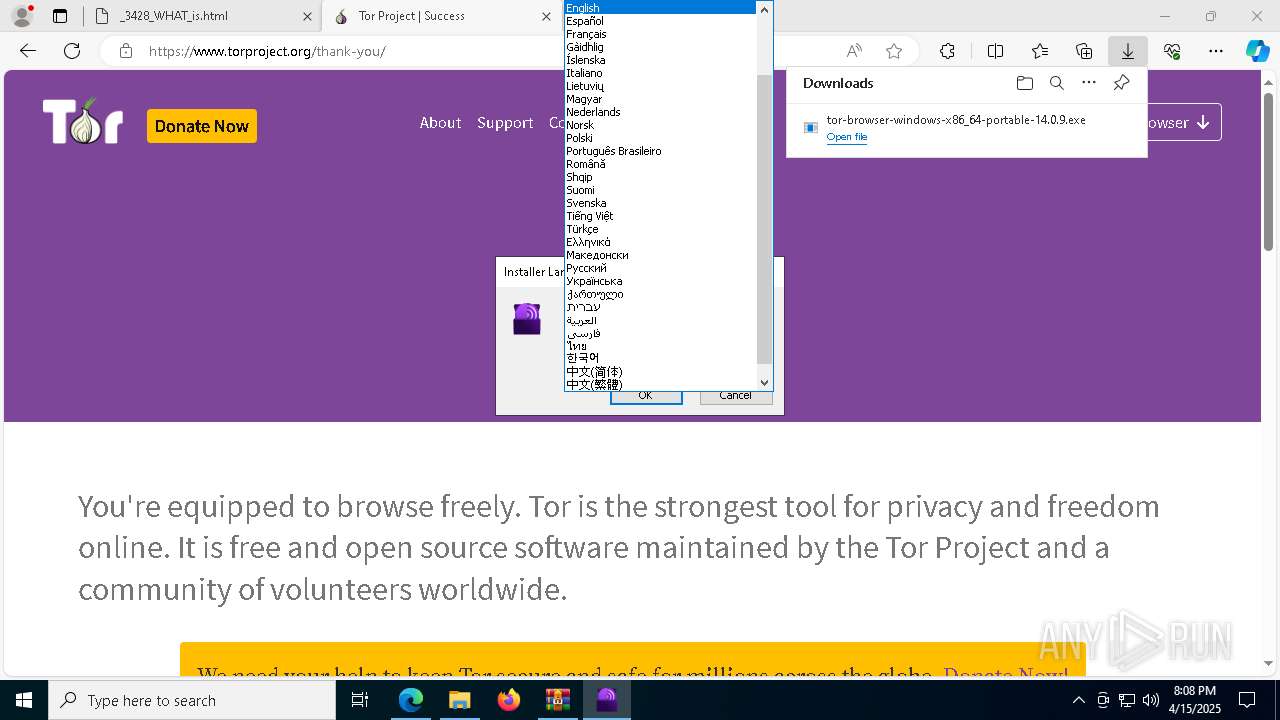
Task: Click the Downloads toolbar icon
Action: pos(1127,51)
